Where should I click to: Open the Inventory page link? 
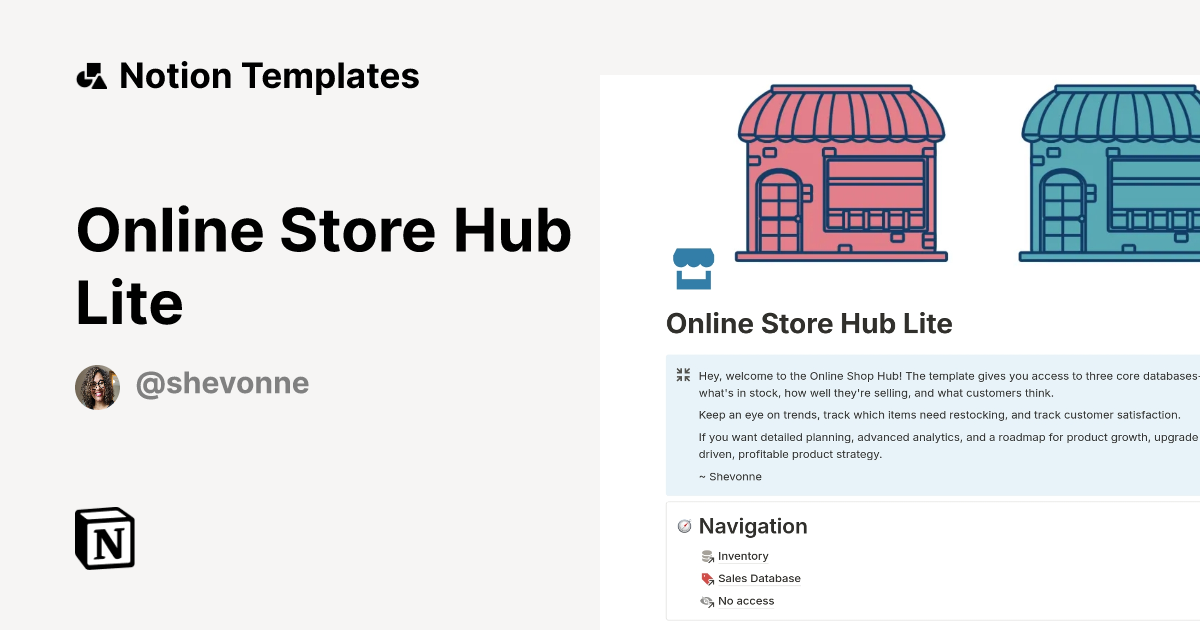[742, 556]
